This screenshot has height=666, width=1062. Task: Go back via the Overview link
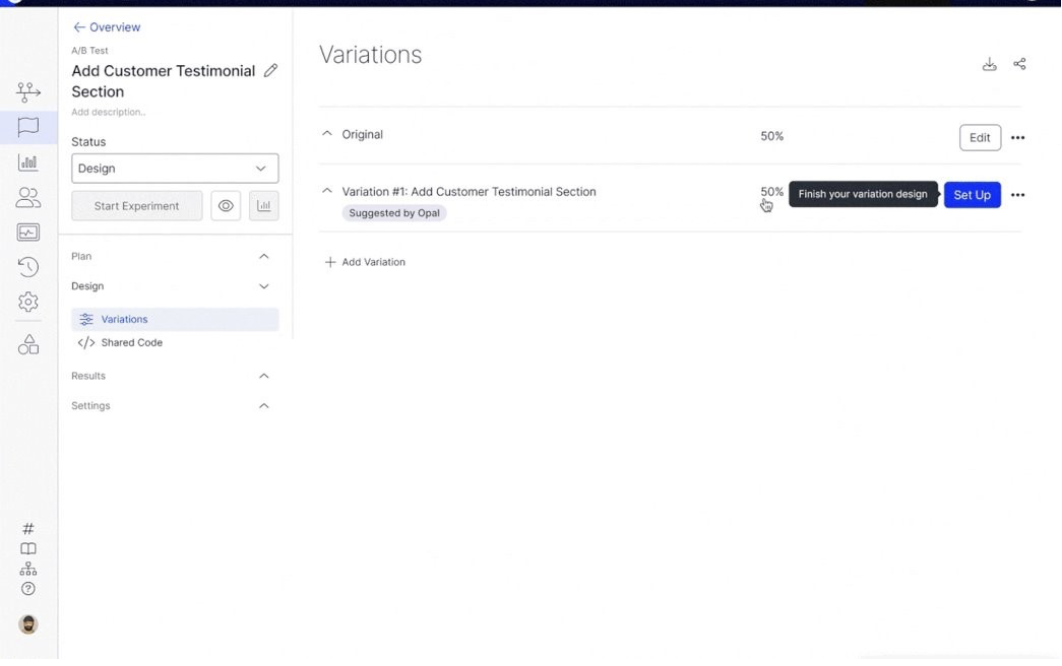coord(105,27)
